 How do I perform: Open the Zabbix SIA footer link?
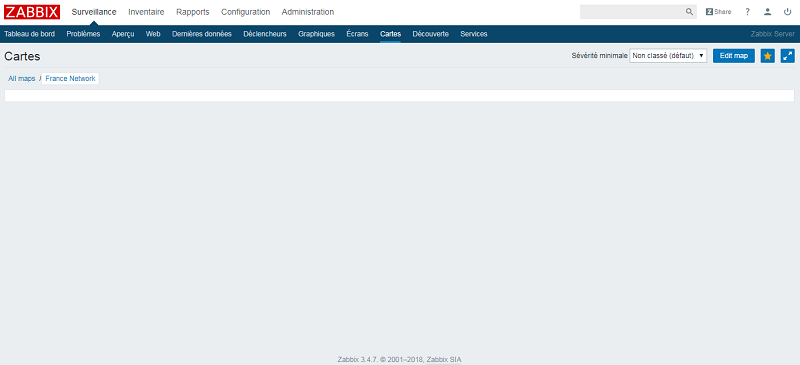coord(444,359)
